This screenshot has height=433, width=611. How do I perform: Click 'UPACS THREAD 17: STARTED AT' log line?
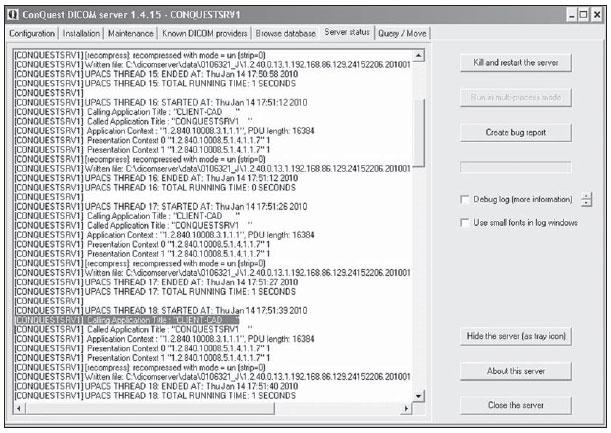(161, 207)
